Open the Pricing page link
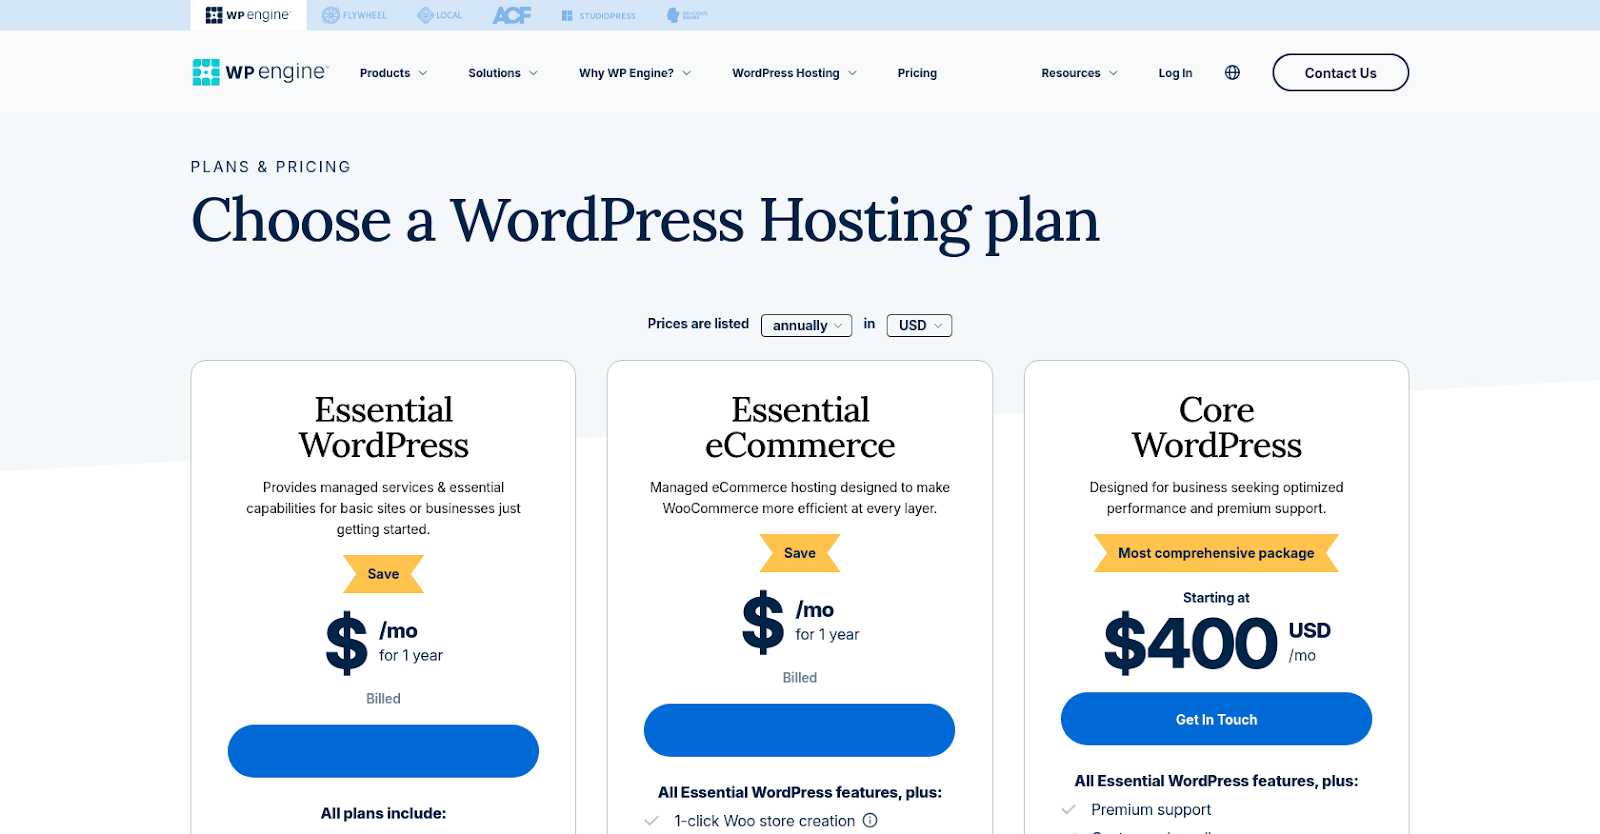 (917, 73)
